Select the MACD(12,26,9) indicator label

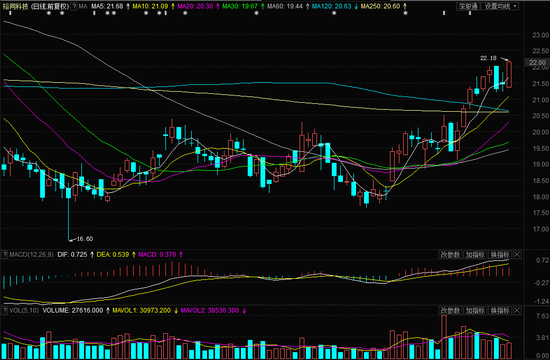click(x=31, y=255)
